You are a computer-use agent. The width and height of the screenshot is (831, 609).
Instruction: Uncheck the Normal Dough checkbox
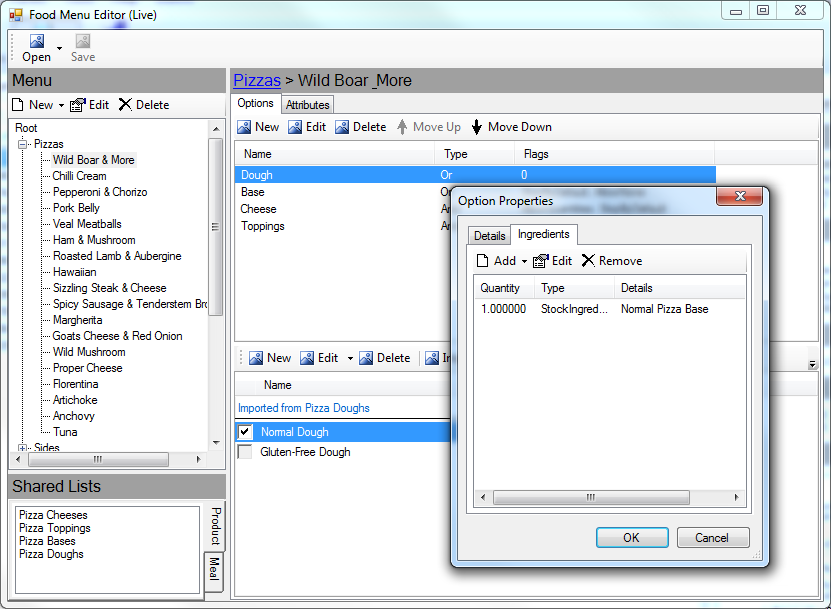coord(245,432)
